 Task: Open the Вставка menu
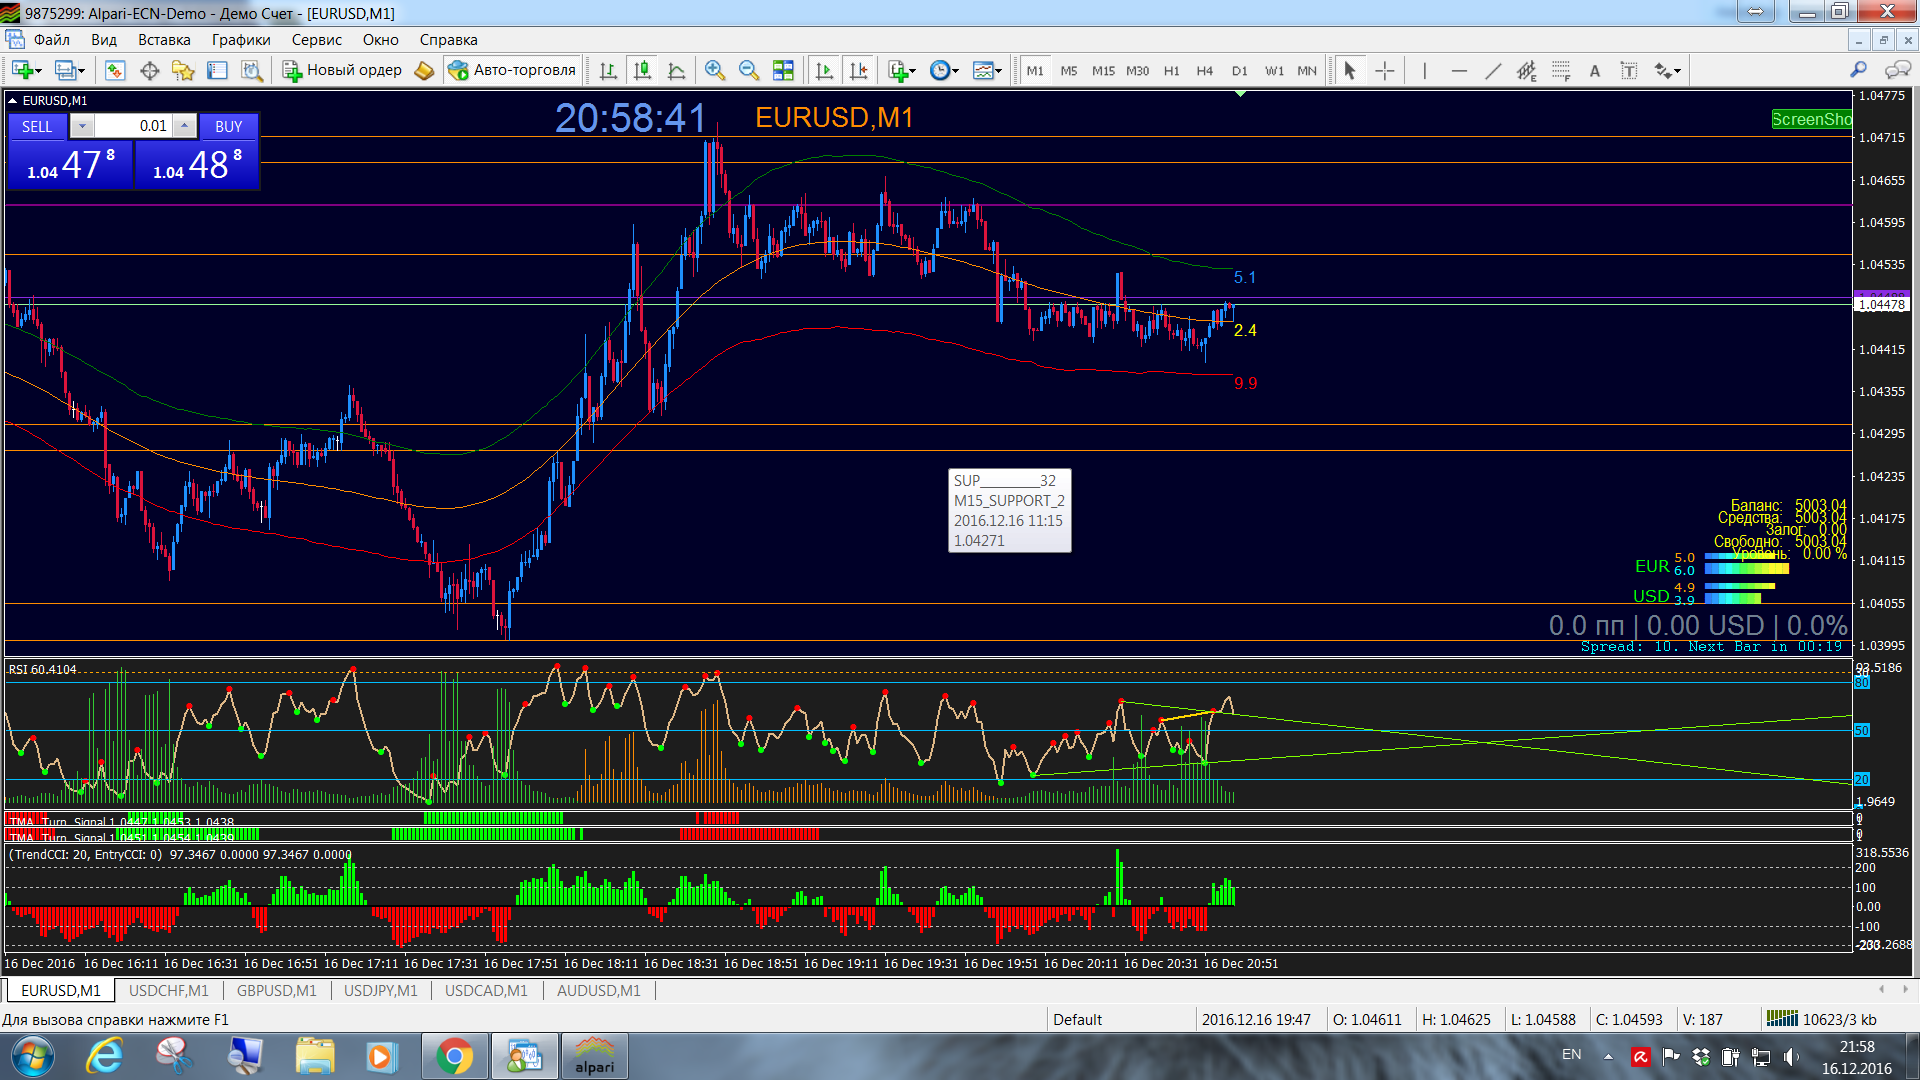[x=164, y=40]
